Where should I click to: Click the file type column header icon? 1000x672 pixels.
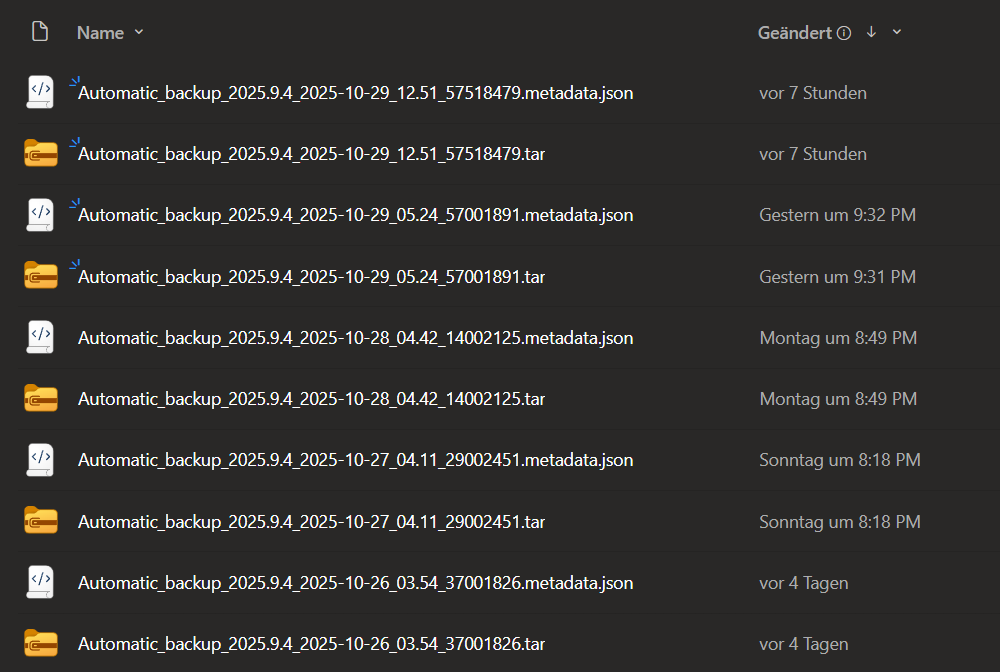point(40,32)
